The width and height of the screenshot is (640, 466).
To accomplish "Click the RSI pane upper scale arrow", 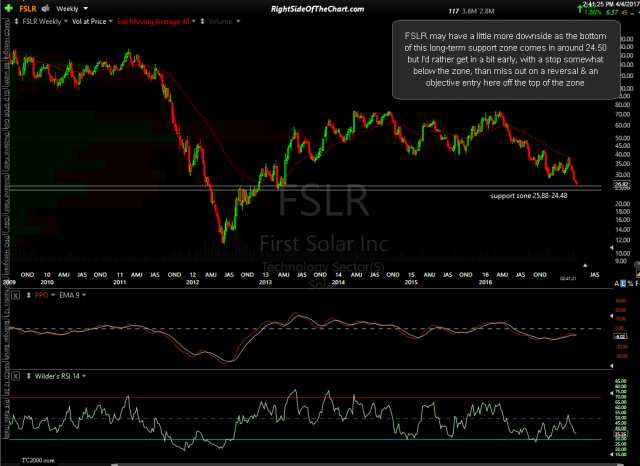I will click(x=611, y=393).
